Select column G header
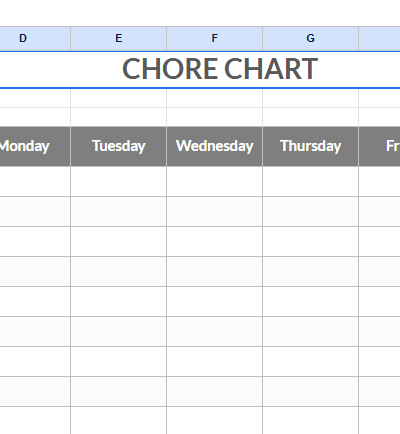400x434 pixels. [x=311, y=39]
